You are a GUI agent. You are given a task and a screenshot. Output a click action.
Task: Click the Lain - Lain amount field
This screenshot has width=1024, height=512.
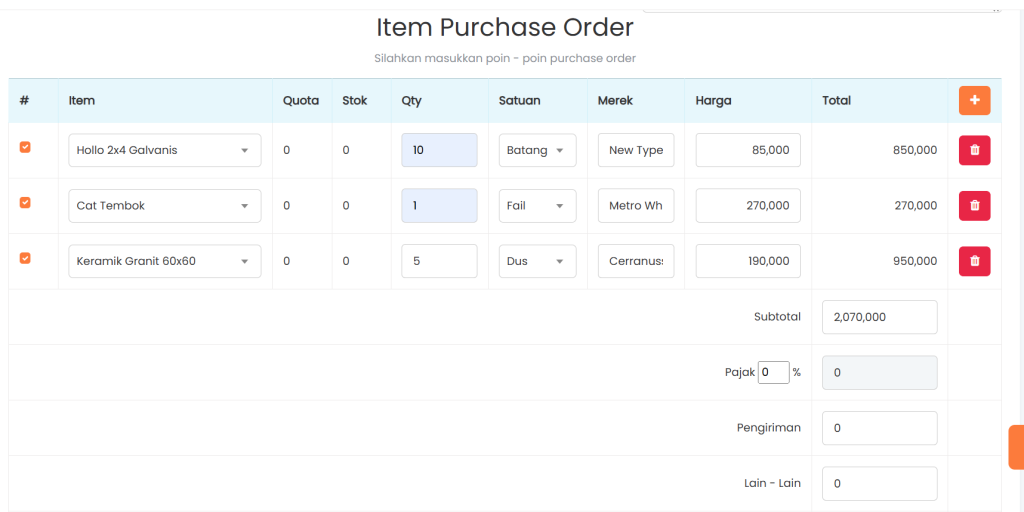(879, 483)
